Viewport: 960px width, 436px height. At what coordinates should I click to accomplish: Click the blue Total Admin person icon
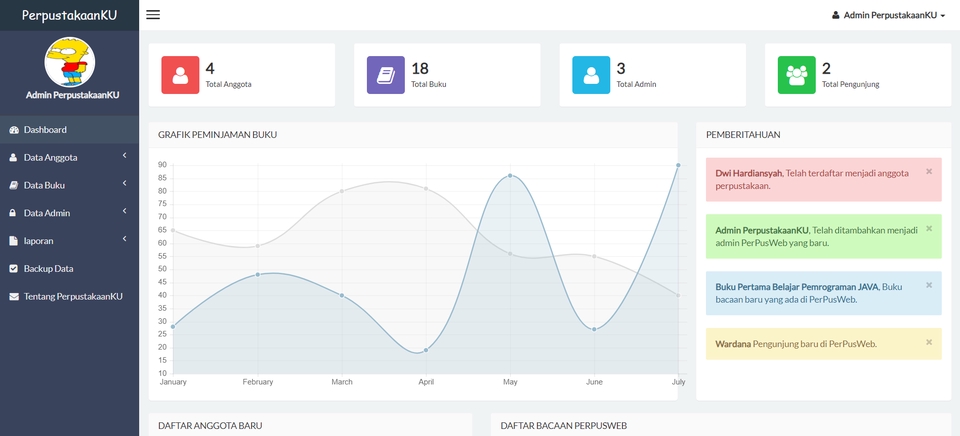coord(591,75)
